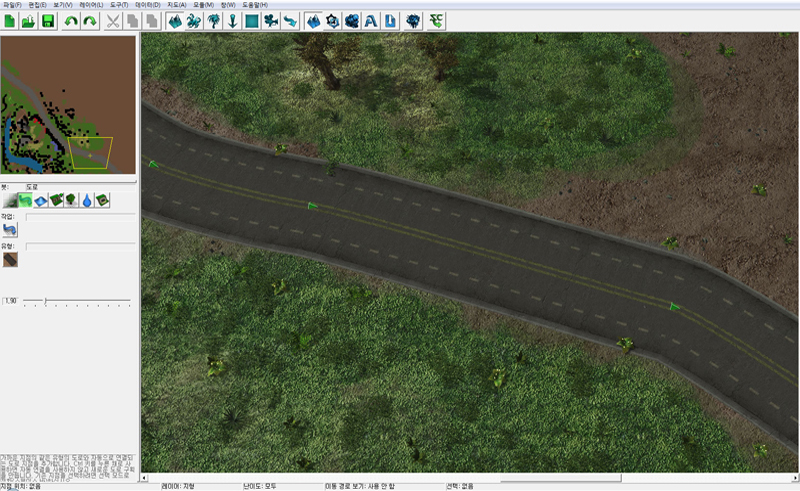Undo the last action
The width and height of the screenshot is (800, 491).
(x=71, y=21)
